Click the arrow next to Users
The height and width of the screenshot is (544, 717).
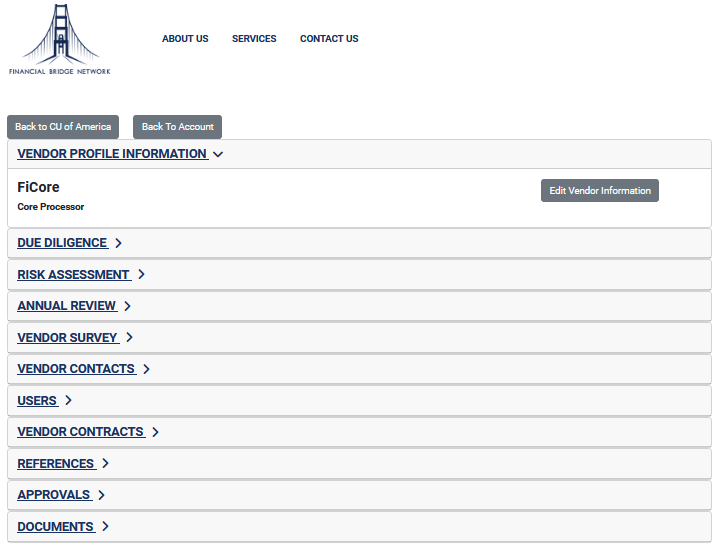(x=69, y=400)
